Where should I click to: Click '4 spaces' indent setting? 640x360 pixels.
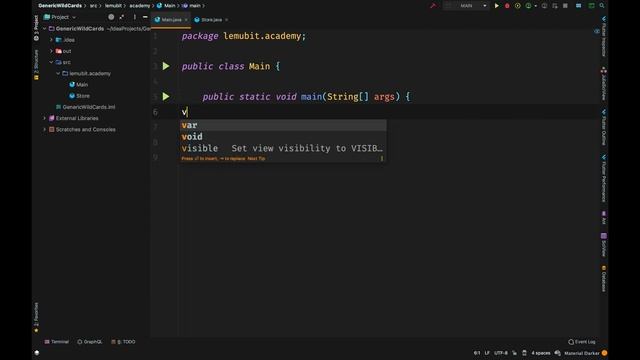pos(540,353)
